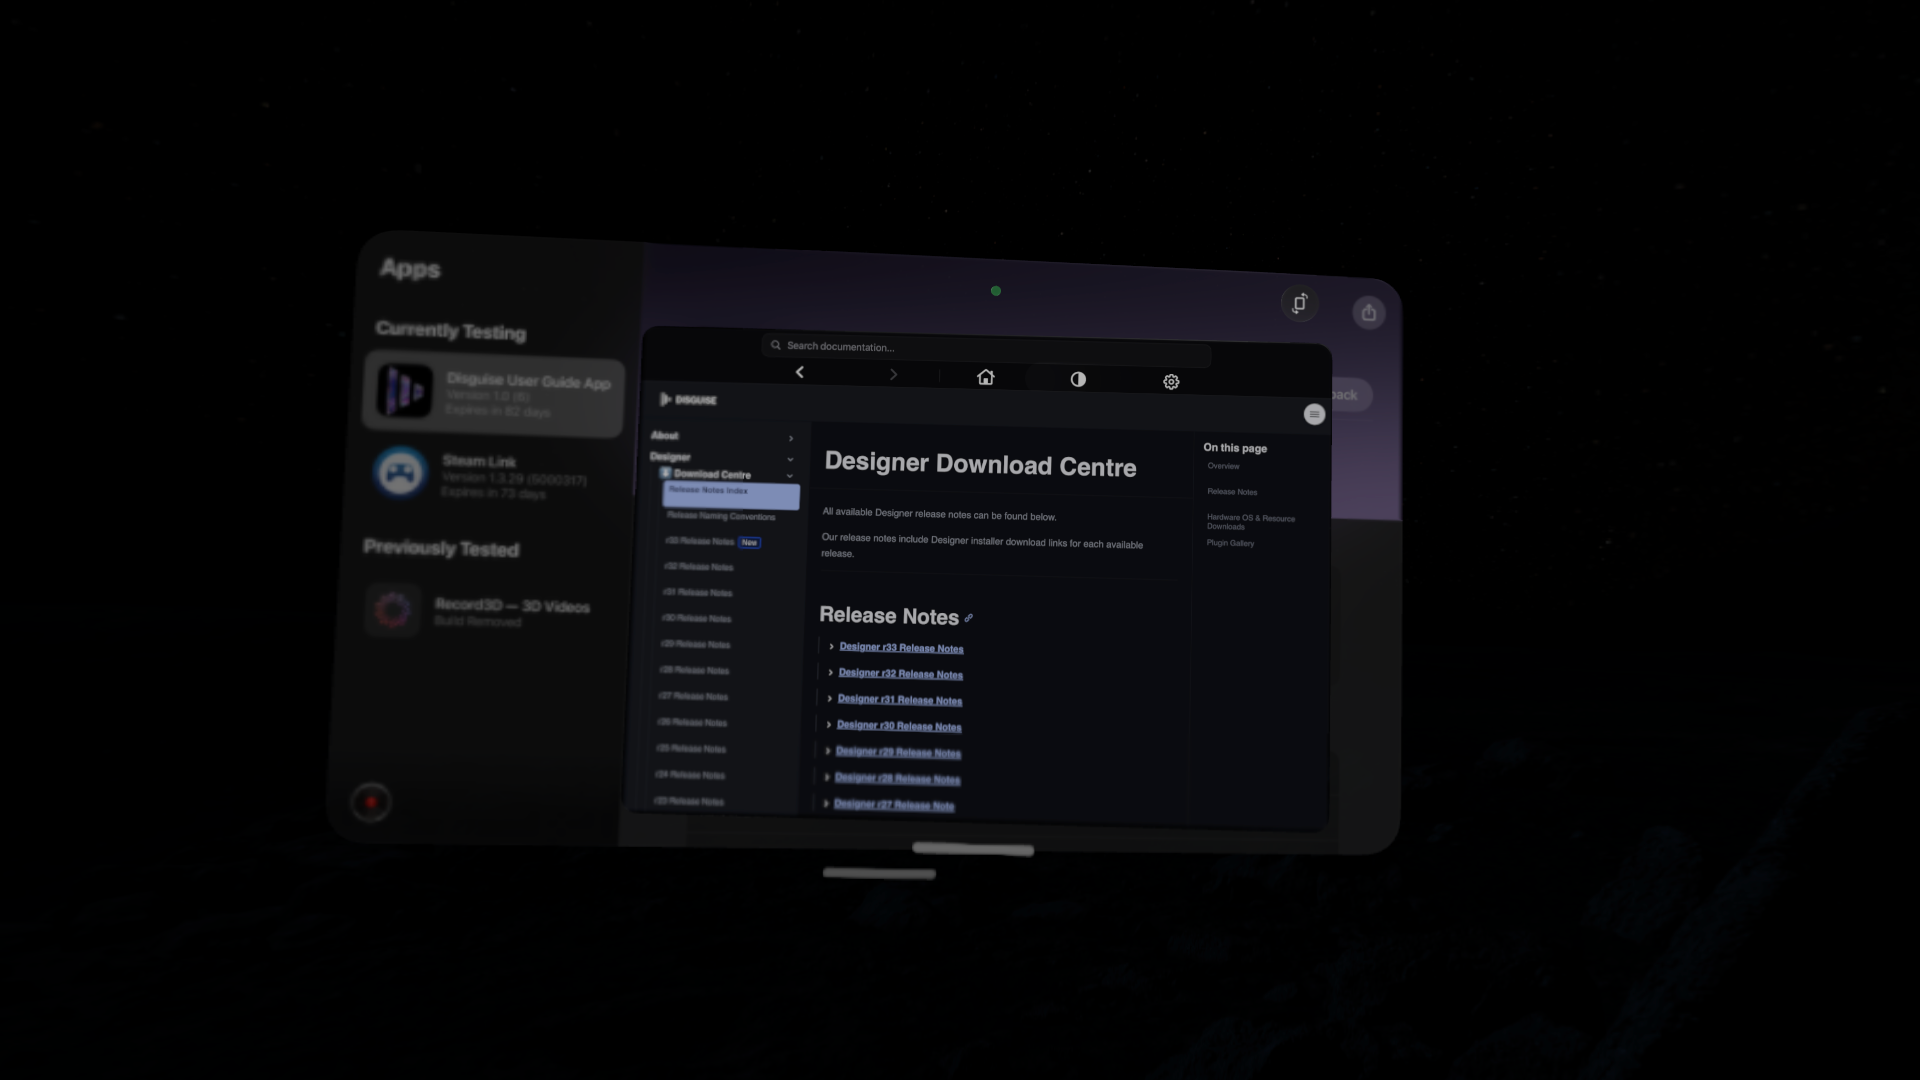Go forward with the right arrow
Screen dimensions: 1920x1080
893,374
